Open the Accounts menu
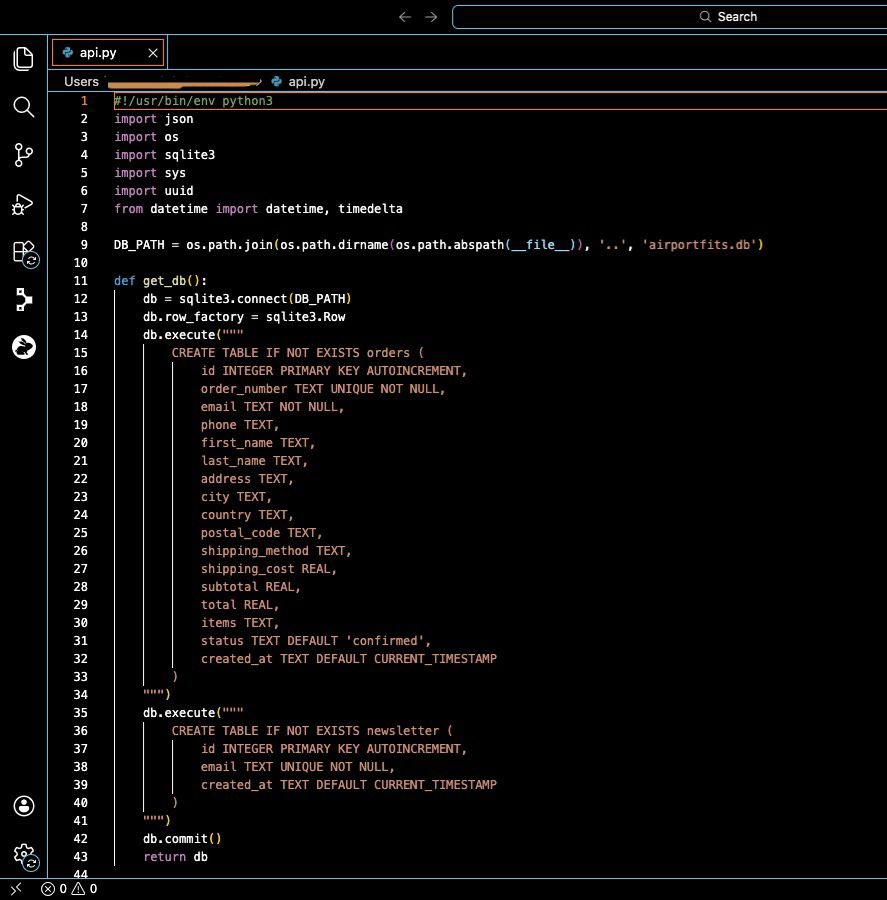The width and height of the screenshot is (887, 900). click(x=24, y=806)
